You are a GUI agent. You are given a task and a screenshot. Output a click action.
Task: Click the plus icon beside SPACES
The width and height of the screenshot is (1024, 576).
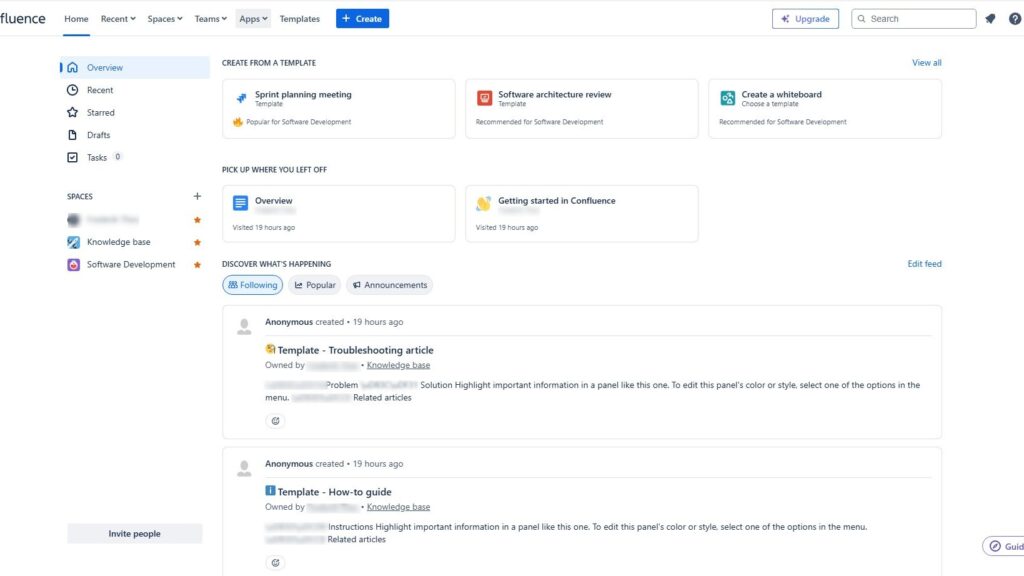[x=197, y=196]
